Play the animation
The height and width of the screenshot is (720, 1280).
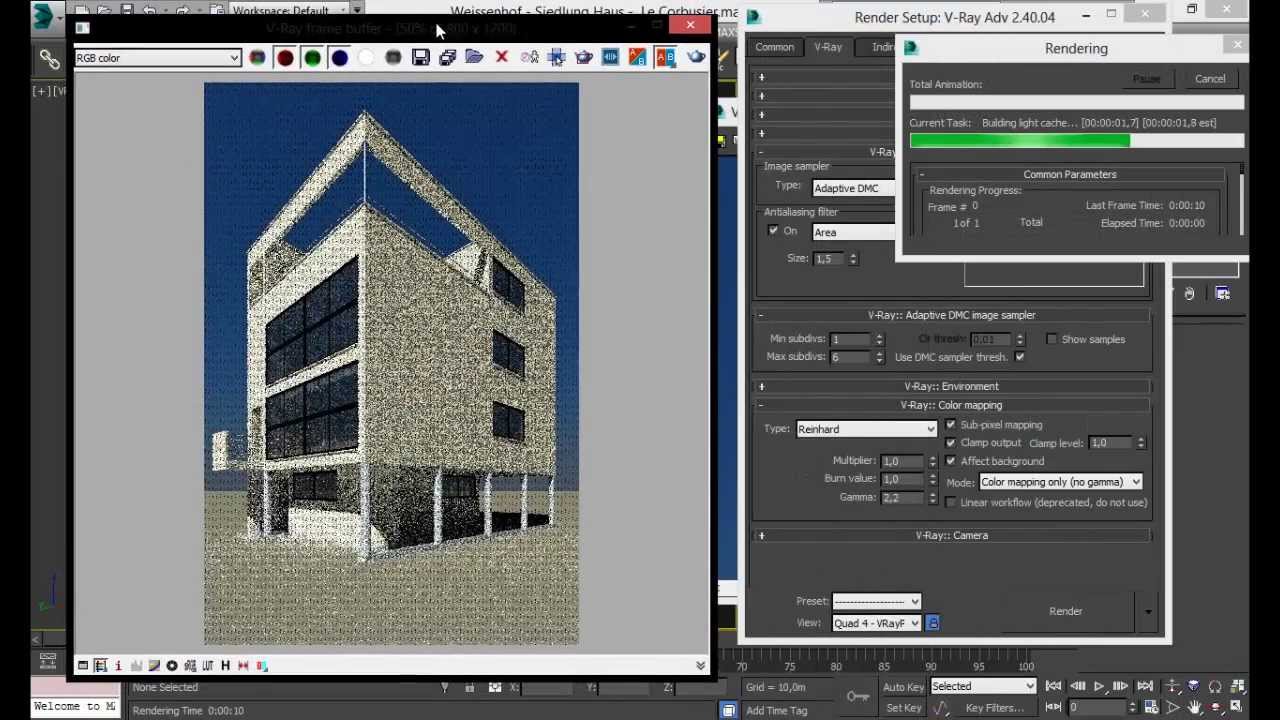(x=1099, y=687)
